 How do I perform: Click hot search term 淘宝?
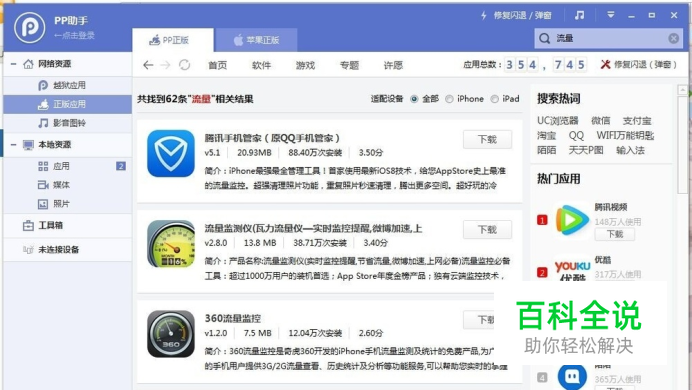point(546,135)
